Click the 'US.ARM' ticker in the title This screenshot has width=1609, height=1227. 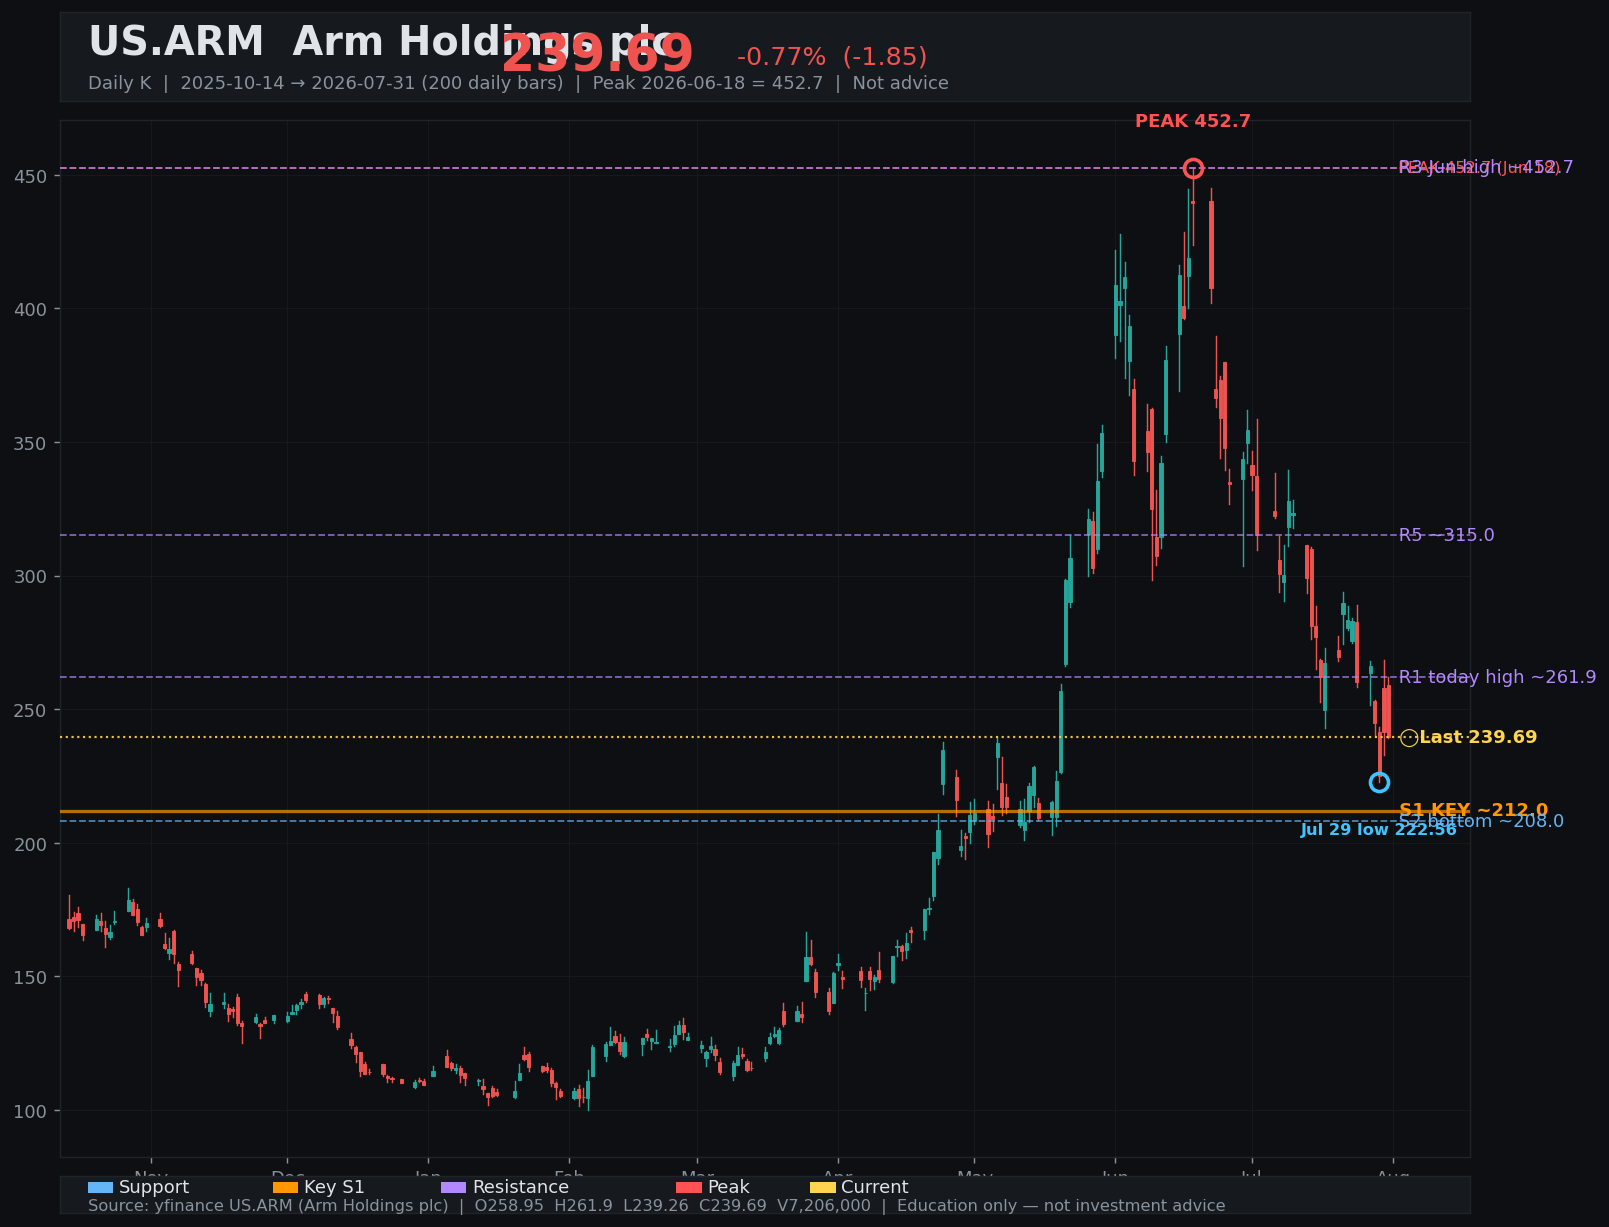click(x=176, y=42)
